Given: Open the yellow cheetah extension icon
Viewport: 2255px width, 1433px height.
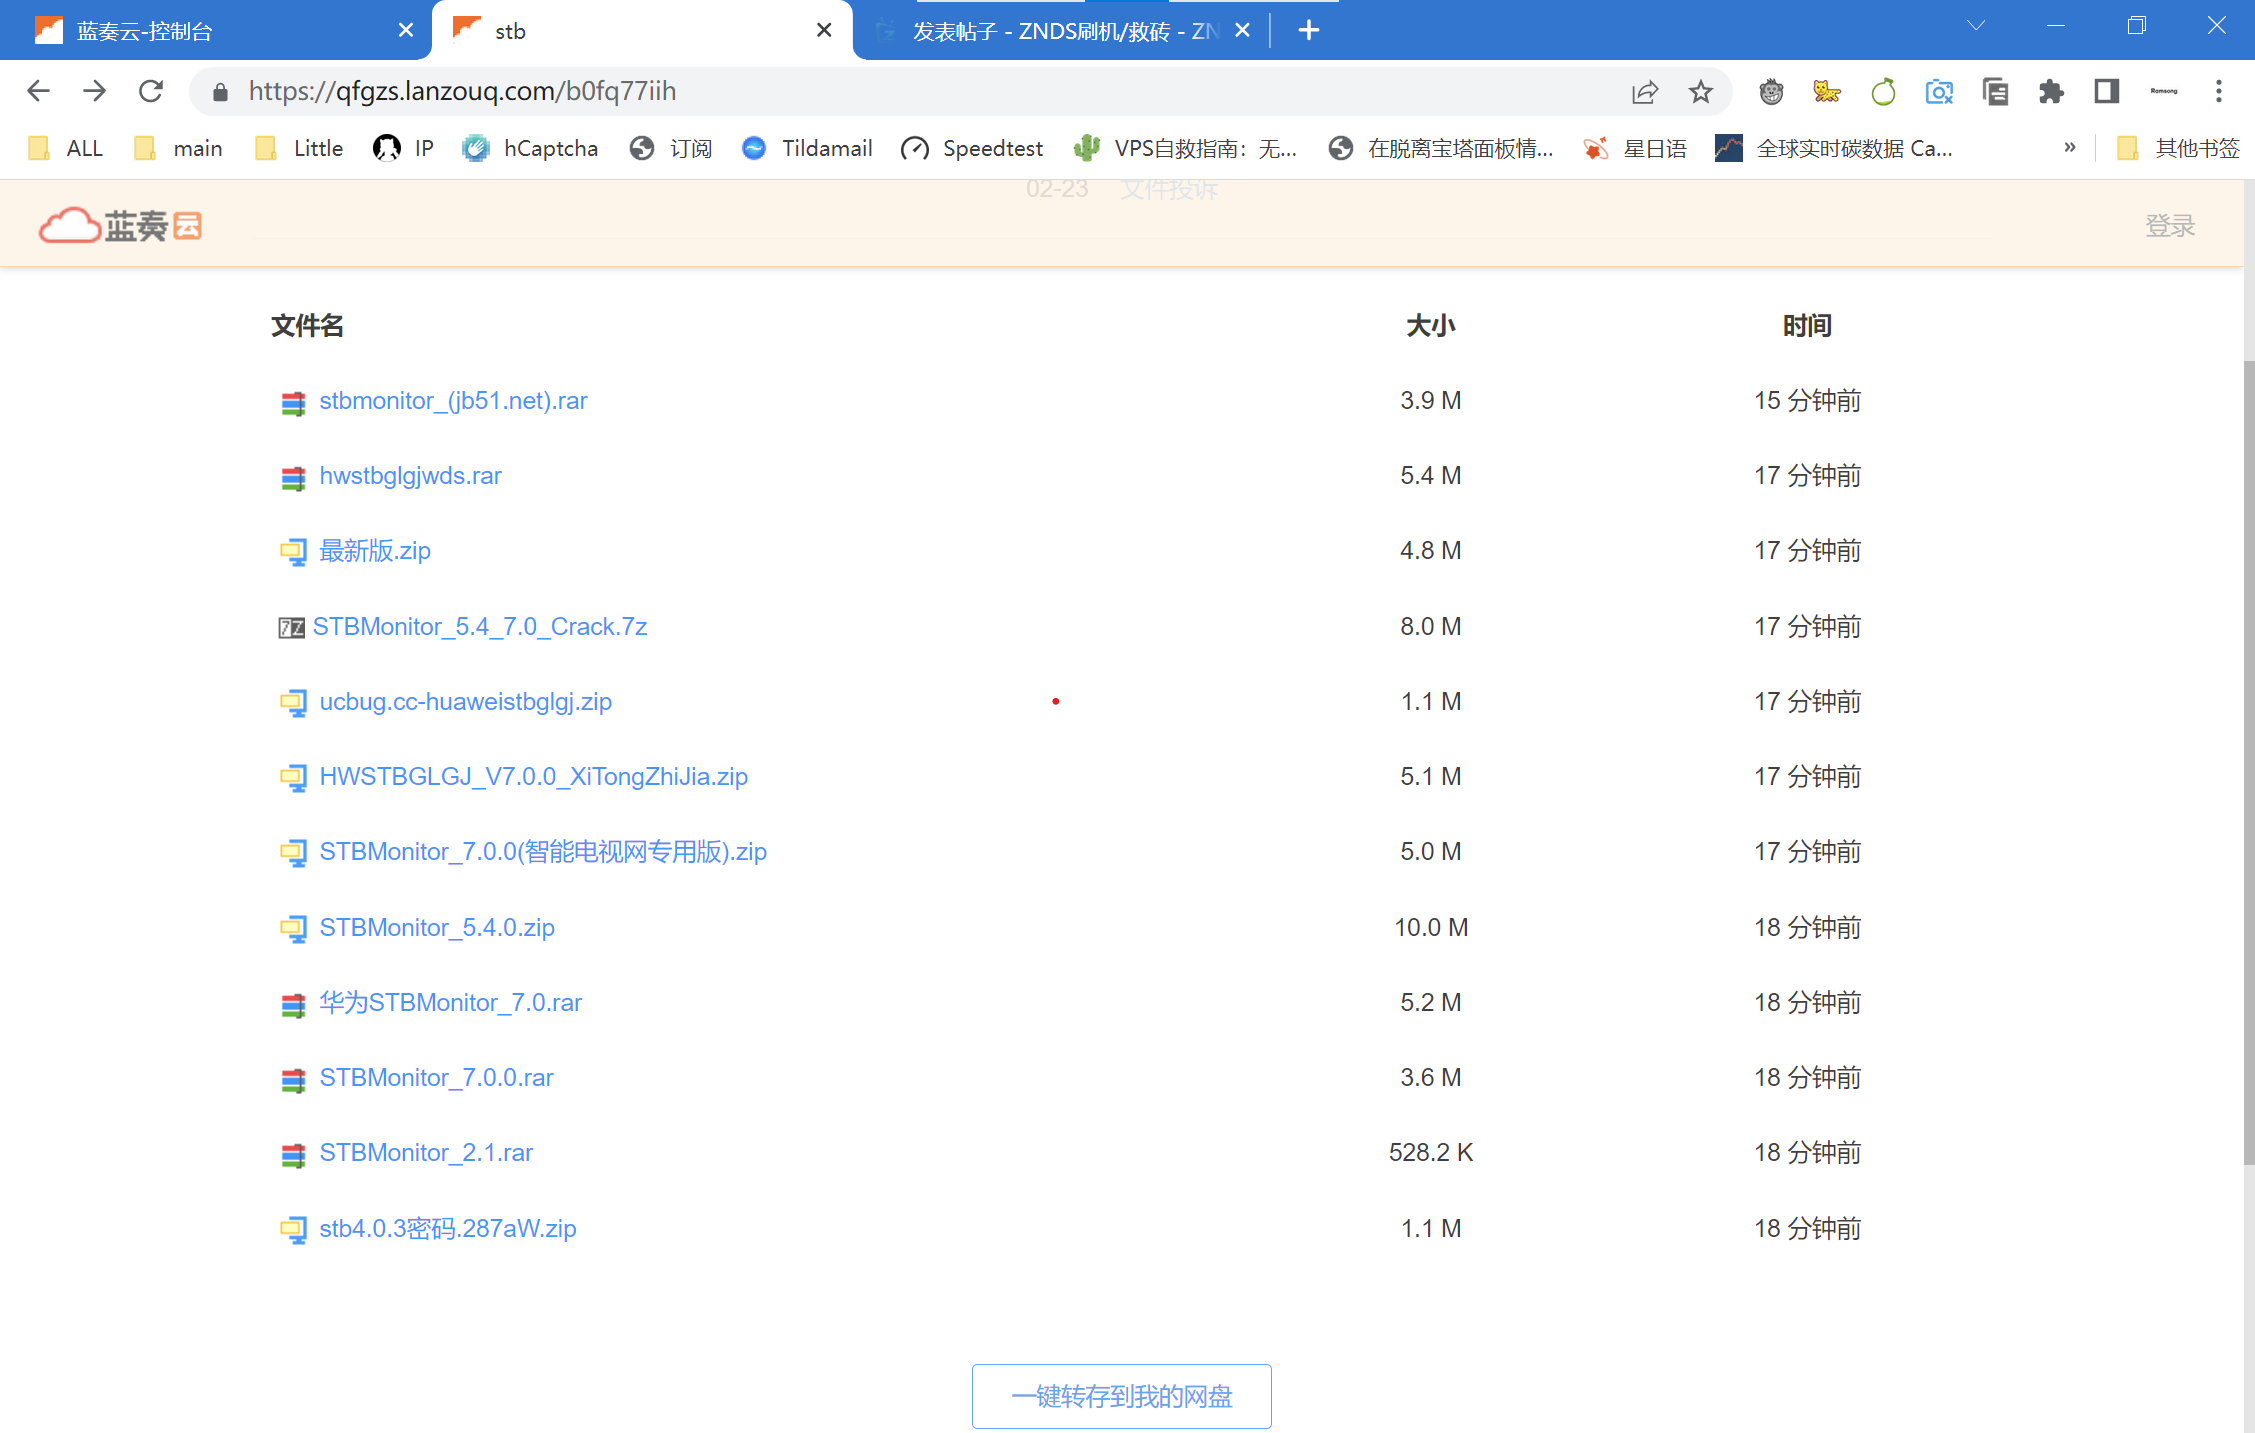Looking at the screenshot, I should (1827, 92).
